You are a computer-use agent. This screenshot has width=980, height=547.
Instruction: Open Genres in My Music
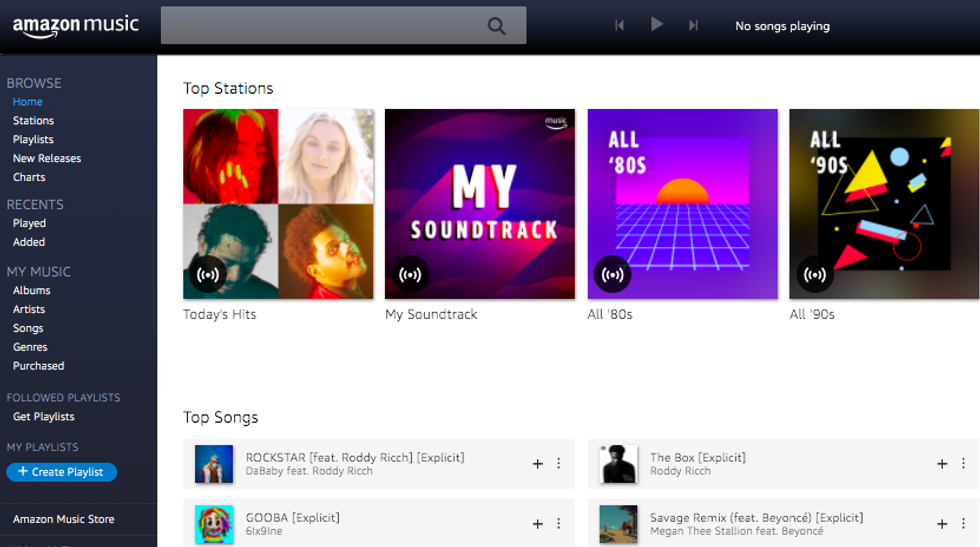[30, 347]
